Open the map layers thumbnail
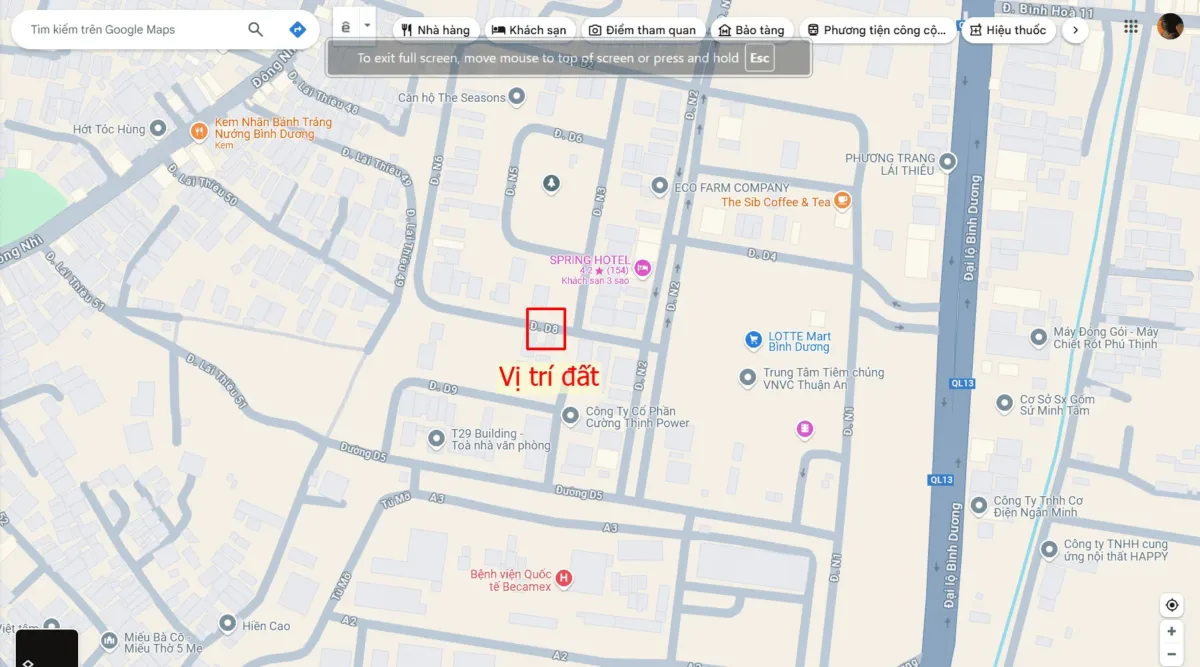1200x667 pixels. click(47, 648)
